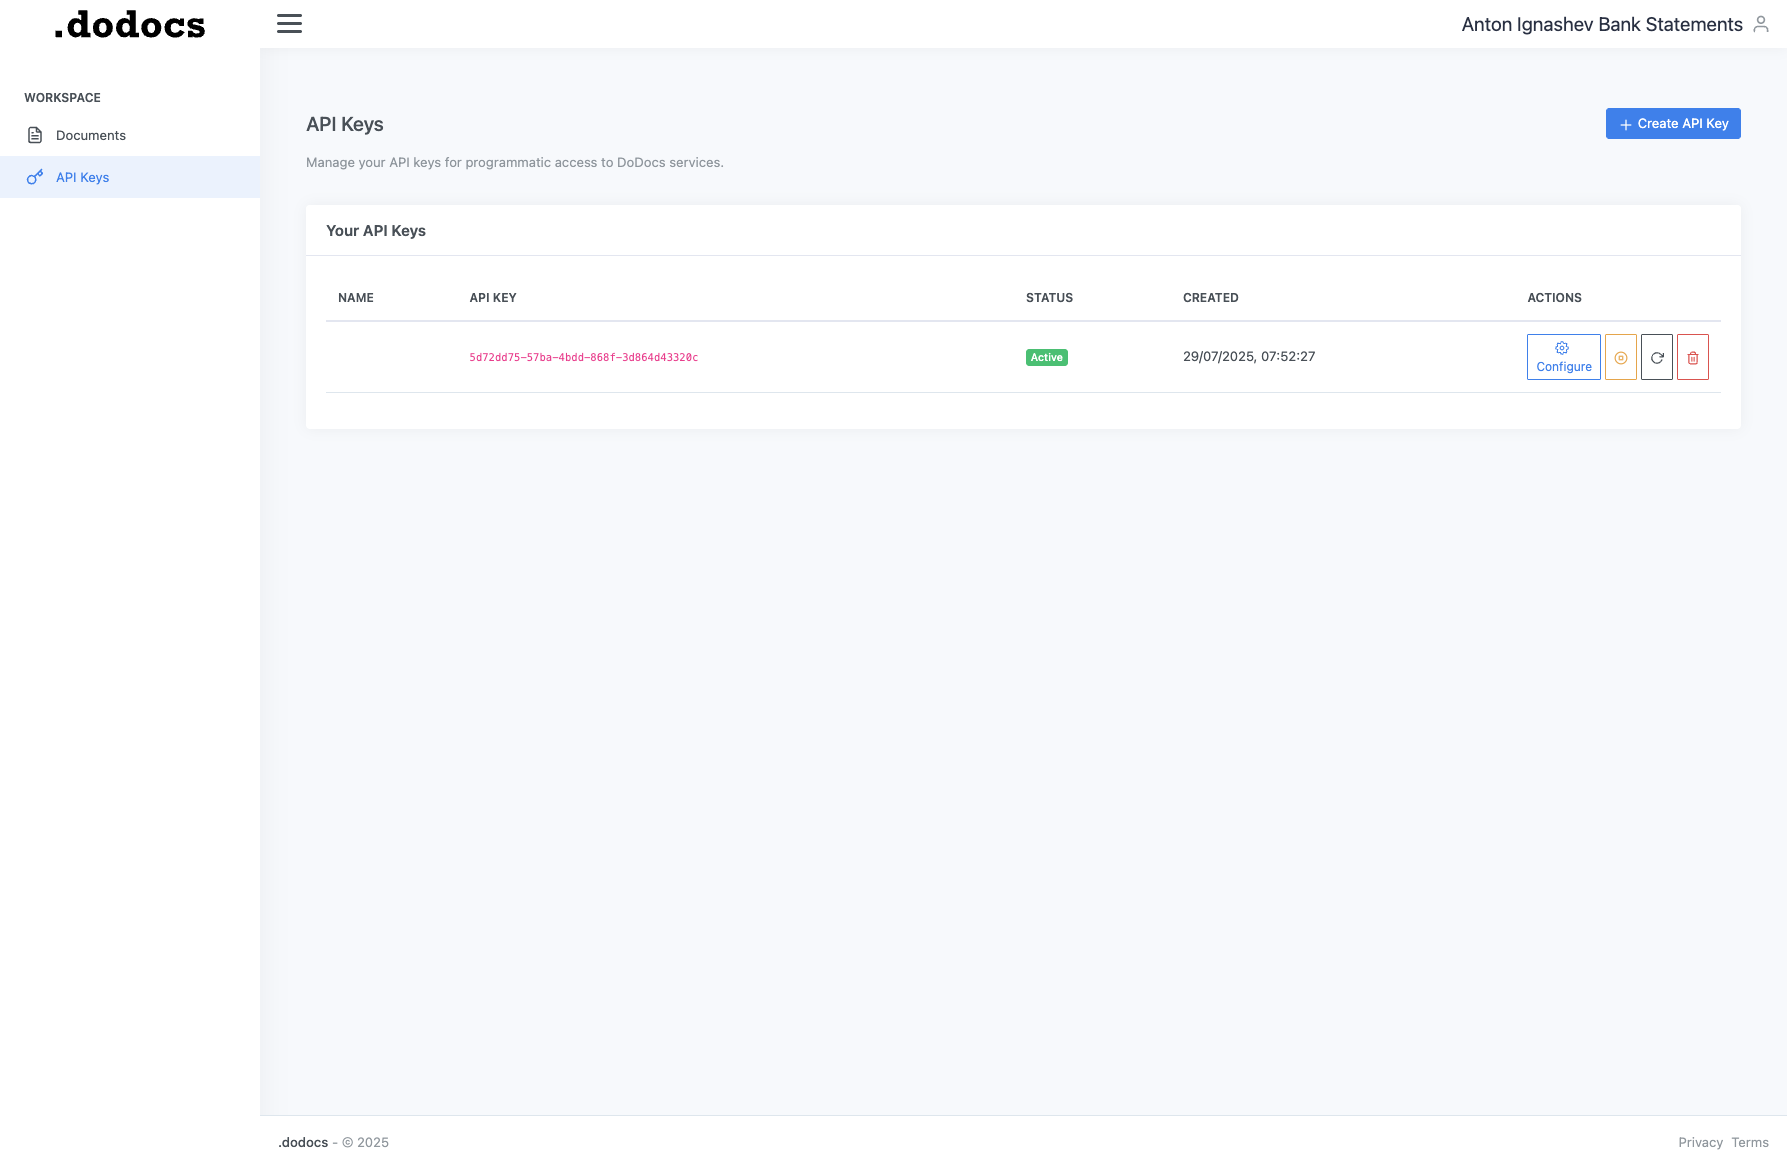Viewport: 1787px width, 1169px height.
Task: Switch to Documents in the workspace sidebar
Action: click(x=91, y=134)
